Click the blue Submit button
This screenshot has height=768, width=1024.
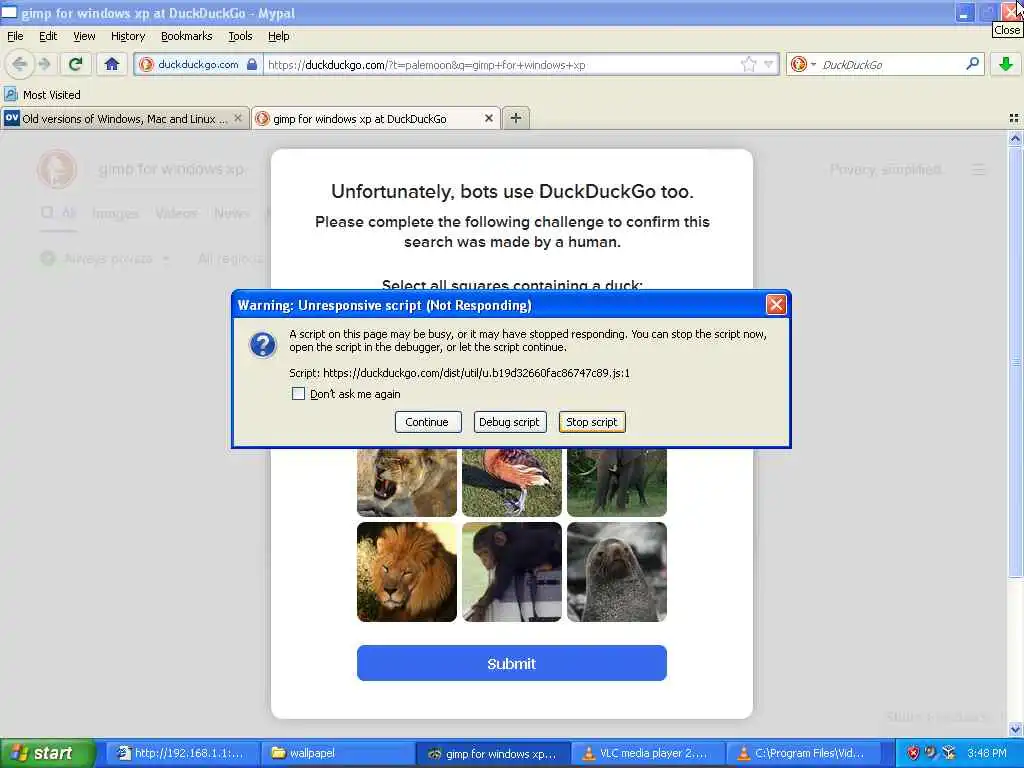tap(512, 664)
